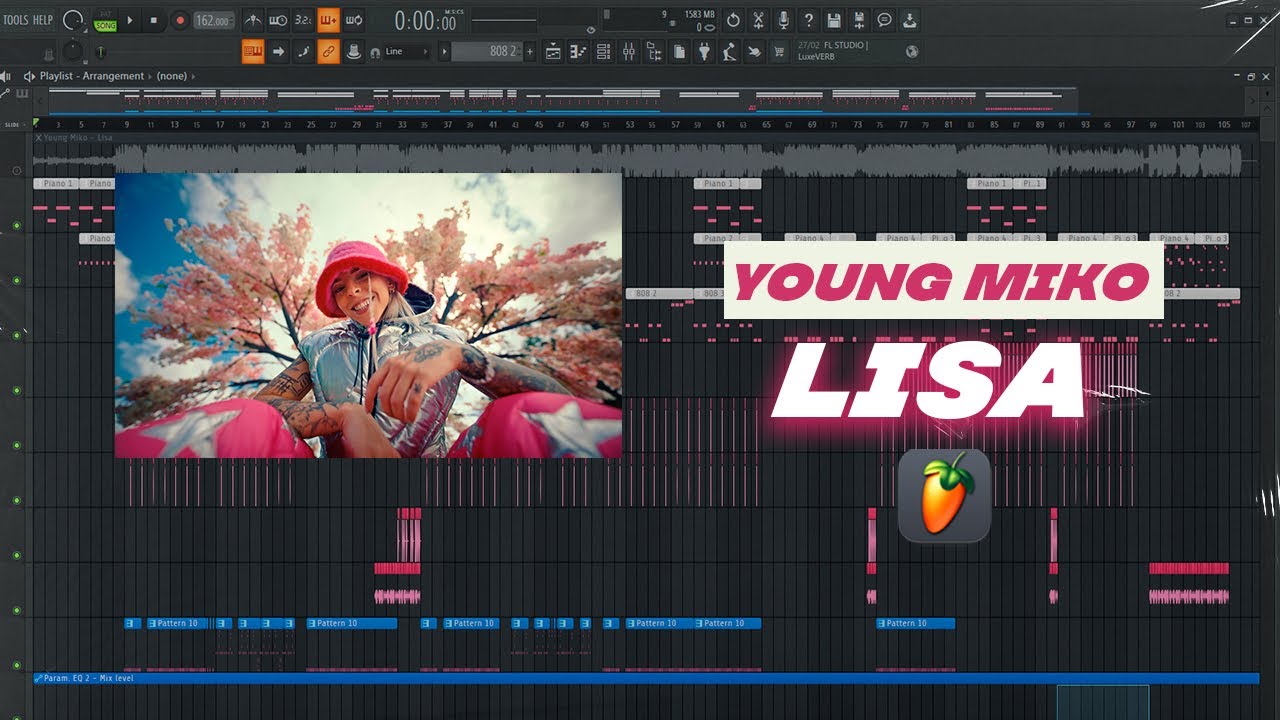Switch the PAT/SONG mode button
Viewport: 1280px width, 720px height.
pyautogui.click(x=104, y=21)
